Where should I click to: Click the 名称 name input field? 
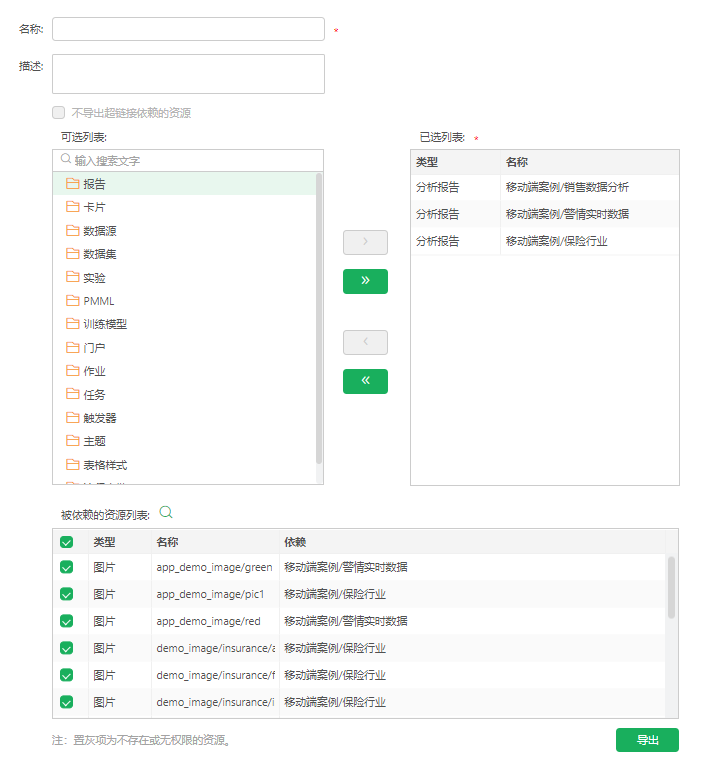188,29
